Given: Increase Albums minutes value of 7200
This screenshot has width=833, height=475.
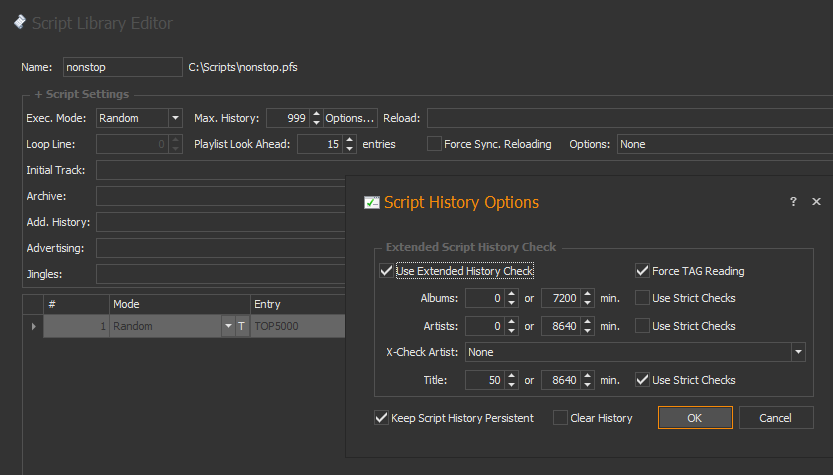Looking at the screenshot, I should (x=587, y=294).
